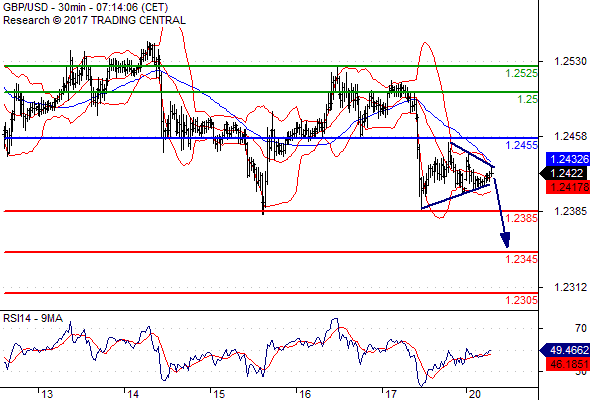Click the green 1.2525 resistance label
Screen dimensions: 590x400
[521, 73]
